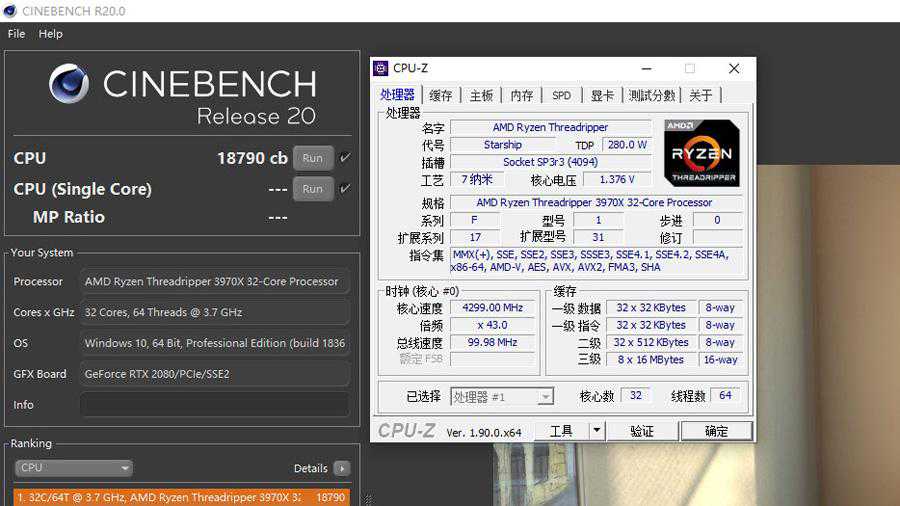900x506 pixels.
Task: Click the Info text field
Action: [x=214, y=405]
